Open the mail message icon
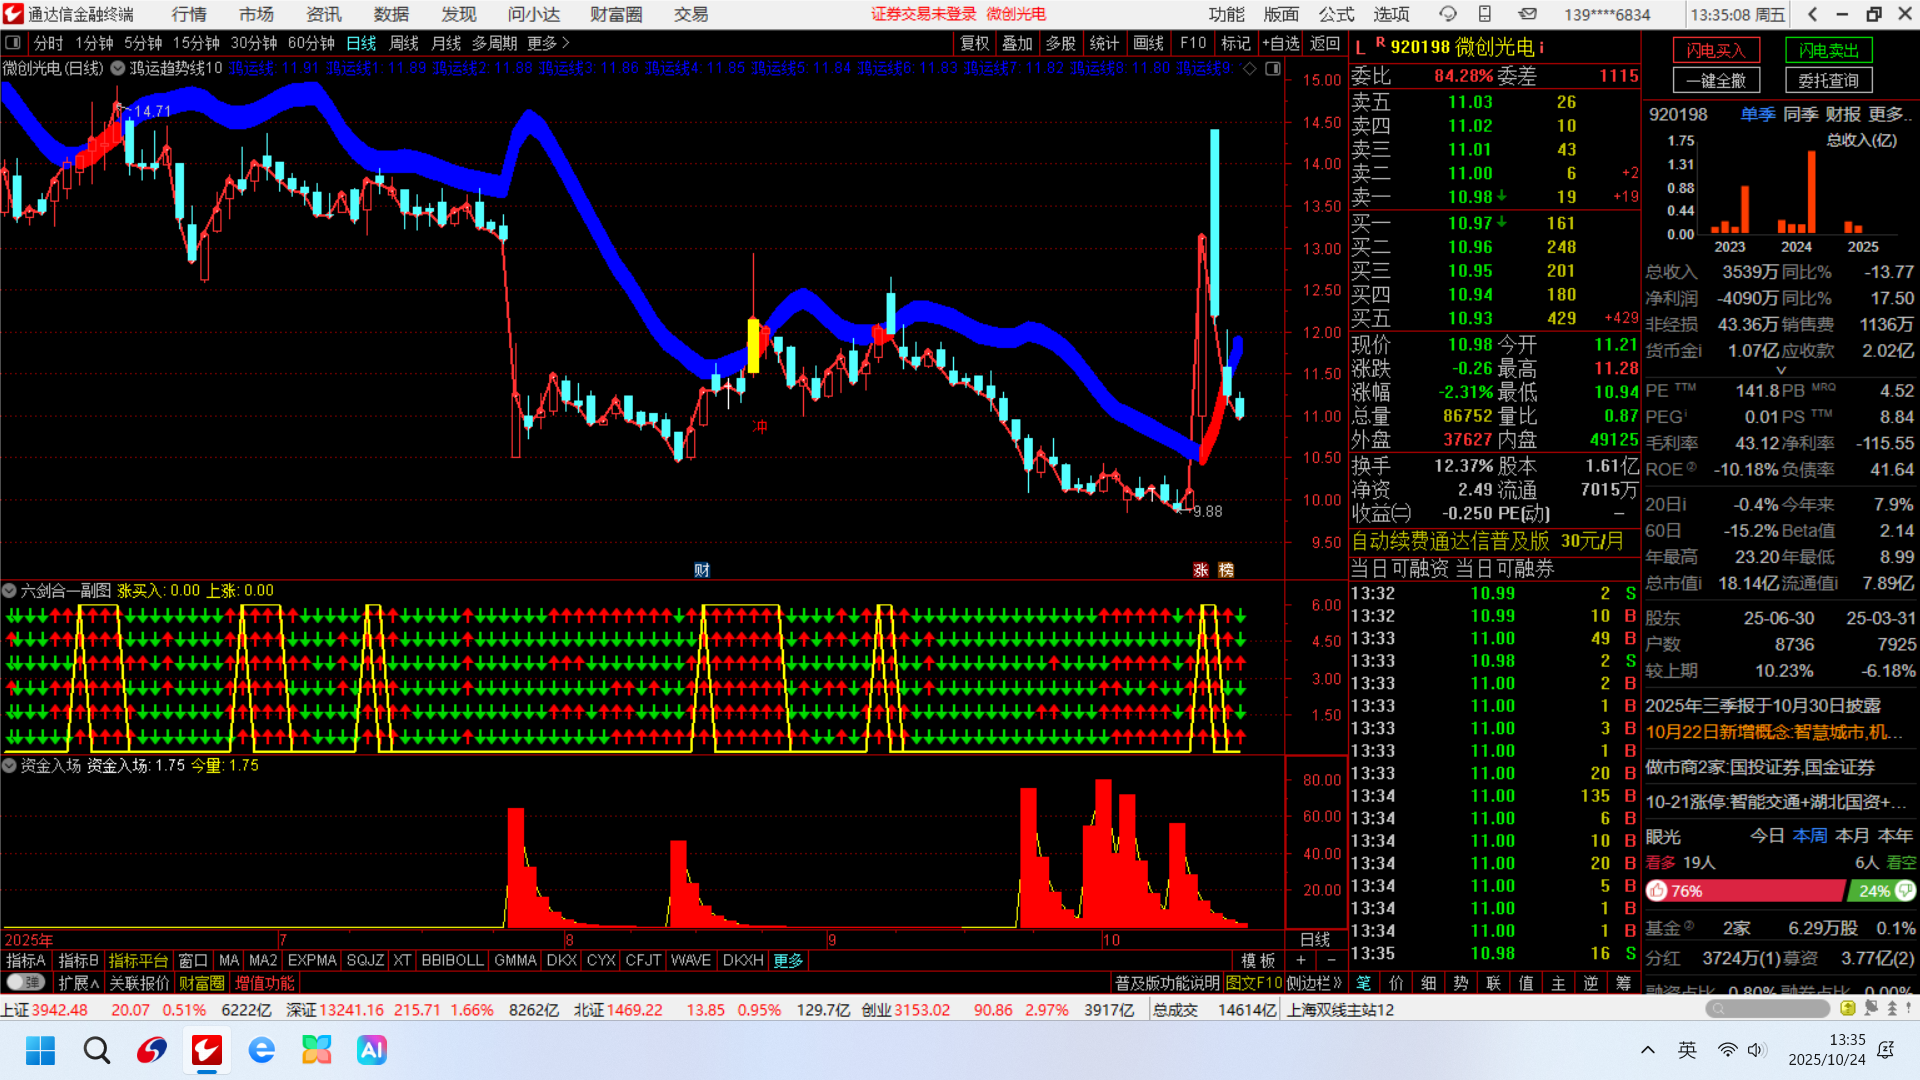This screenshot has height=1080, width=1920. point(1527,14)
